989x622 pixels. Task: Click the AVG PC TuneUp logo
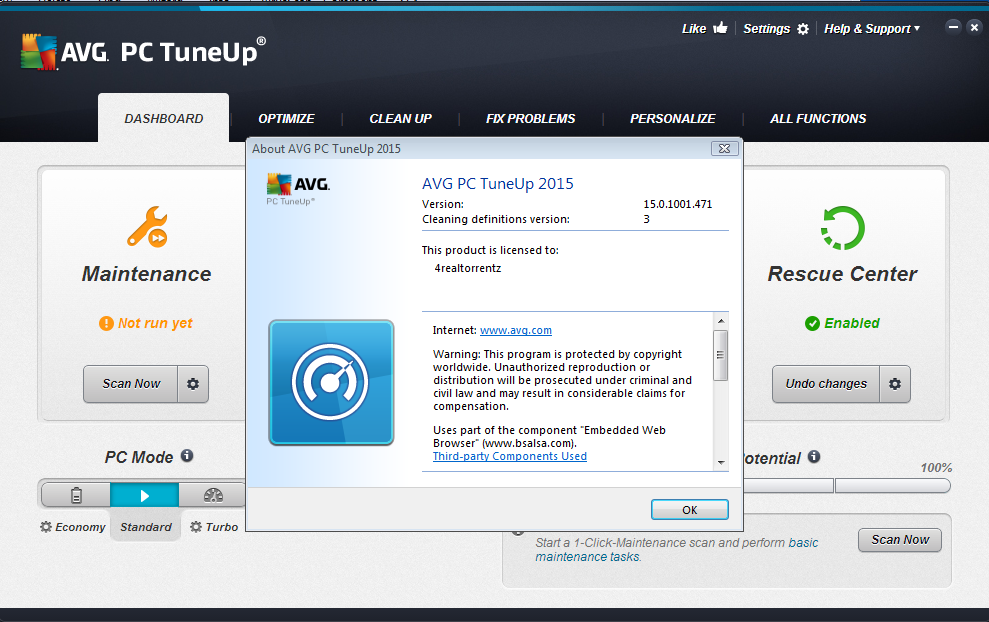(x=143, y=52)
